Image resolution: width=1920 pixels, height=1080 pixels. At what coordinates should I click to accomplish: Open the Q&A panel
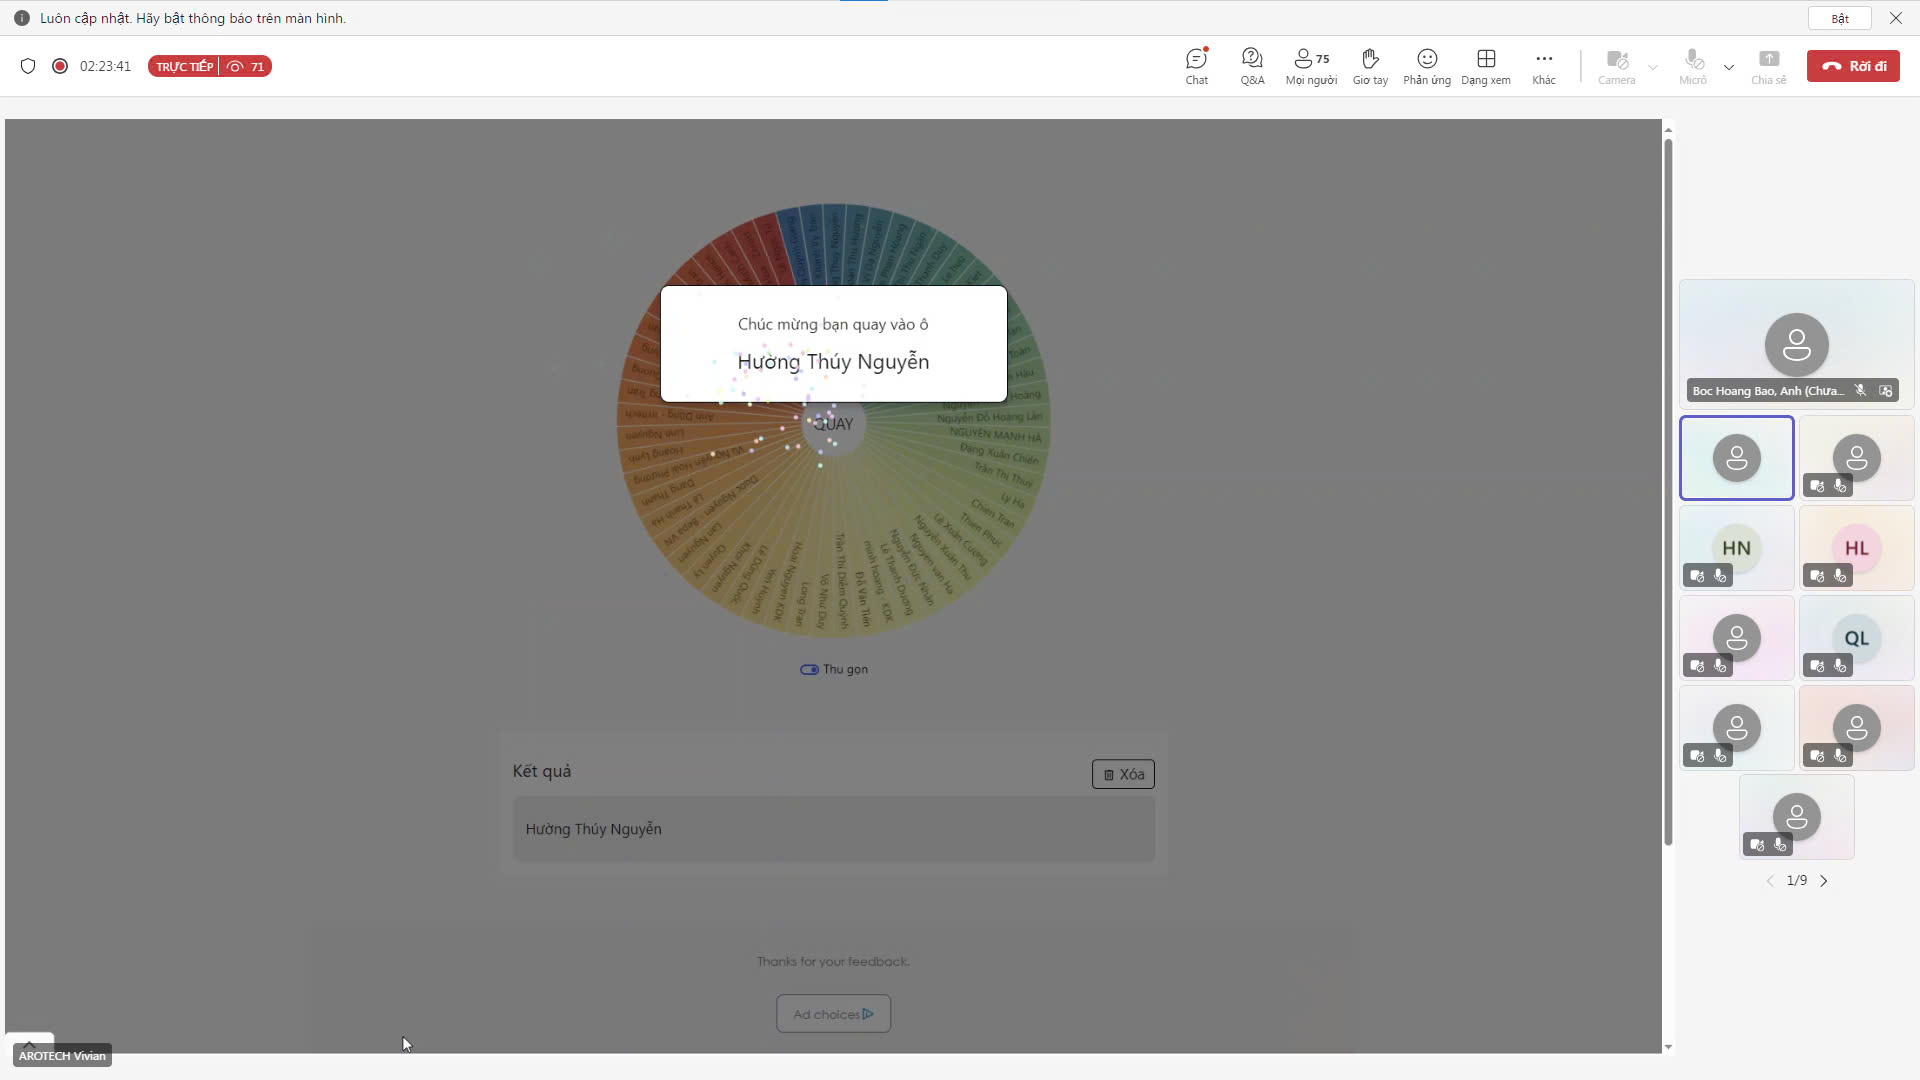(x=1252, y=66)
